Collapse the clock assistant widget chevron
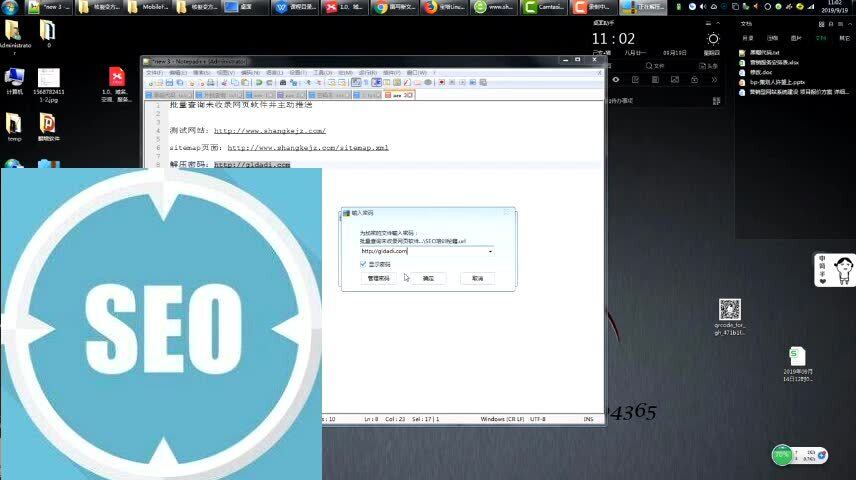Screen dimensions: 856x480 tap(718, 23)
